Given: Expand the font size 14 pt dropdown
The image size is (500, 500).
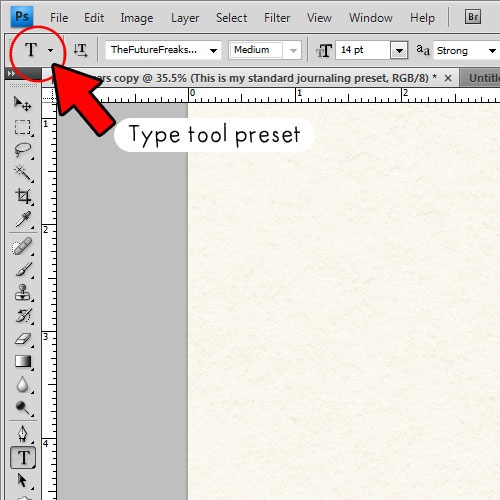Looking at the screenshot, I should (399, 51).
